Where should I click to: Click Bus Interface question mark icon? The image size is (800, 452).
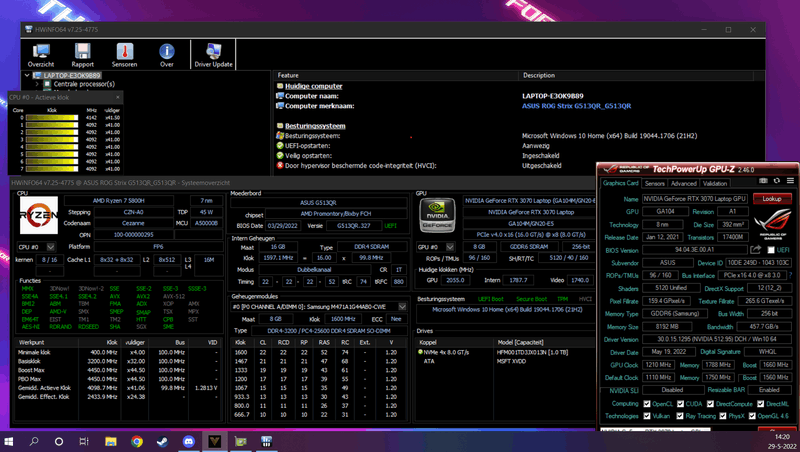[x=790, y=275]
